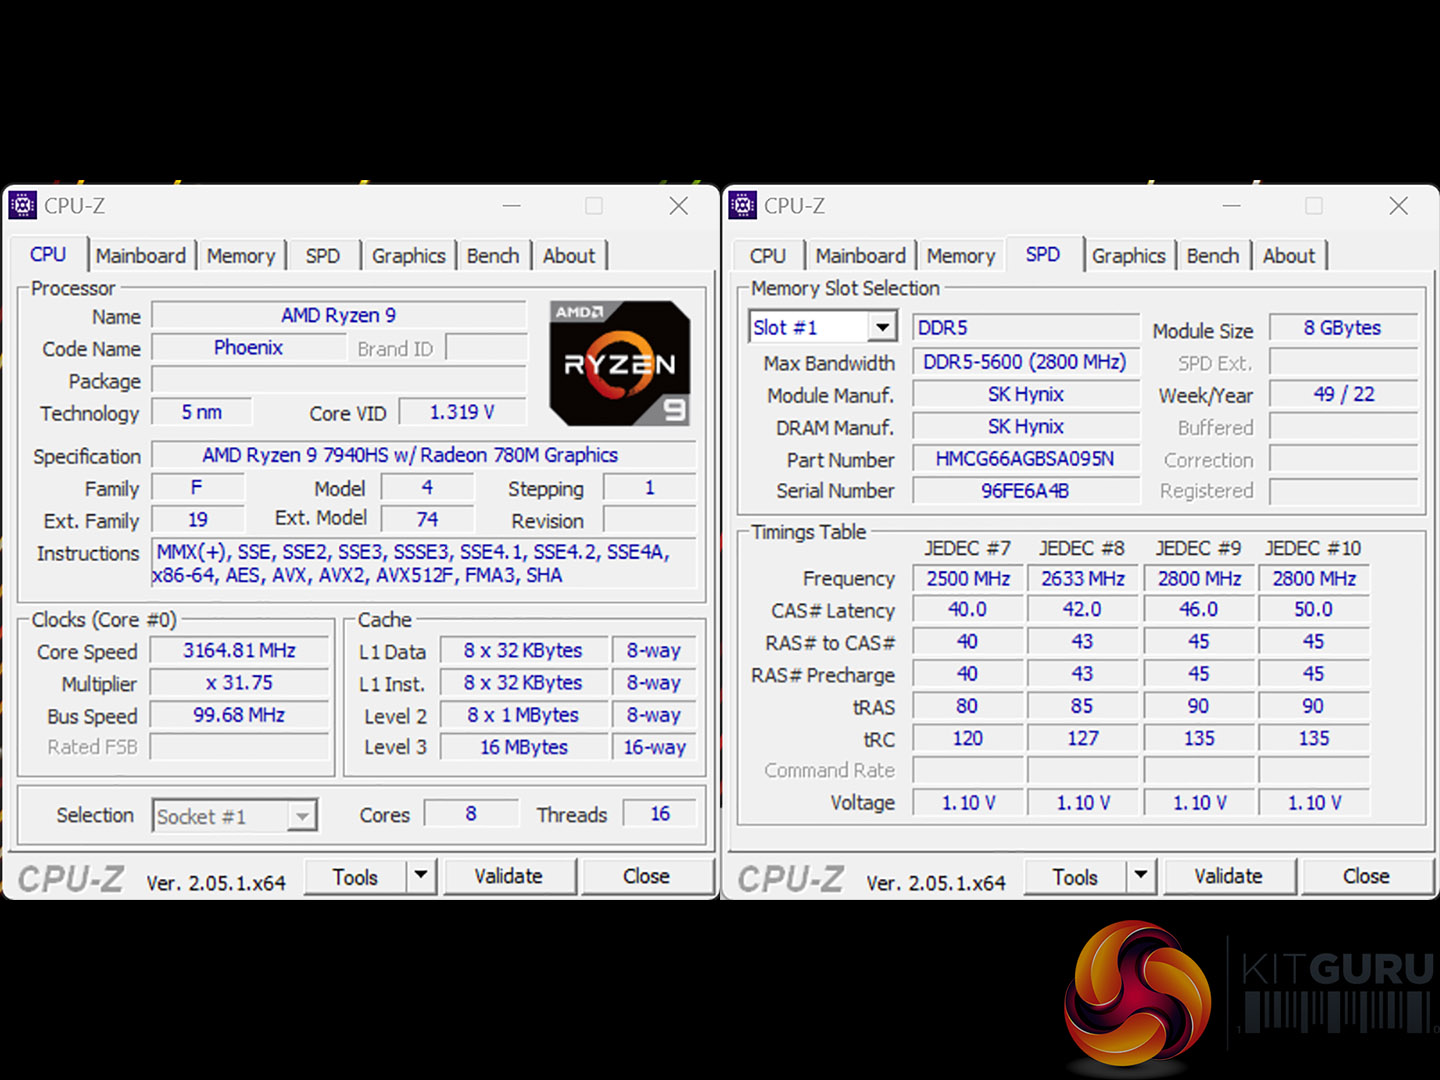The image size is (1440, 1080).
Task: Click the DRAM Manuf. value "SK Hynix"
Action: coord(1026,426)
